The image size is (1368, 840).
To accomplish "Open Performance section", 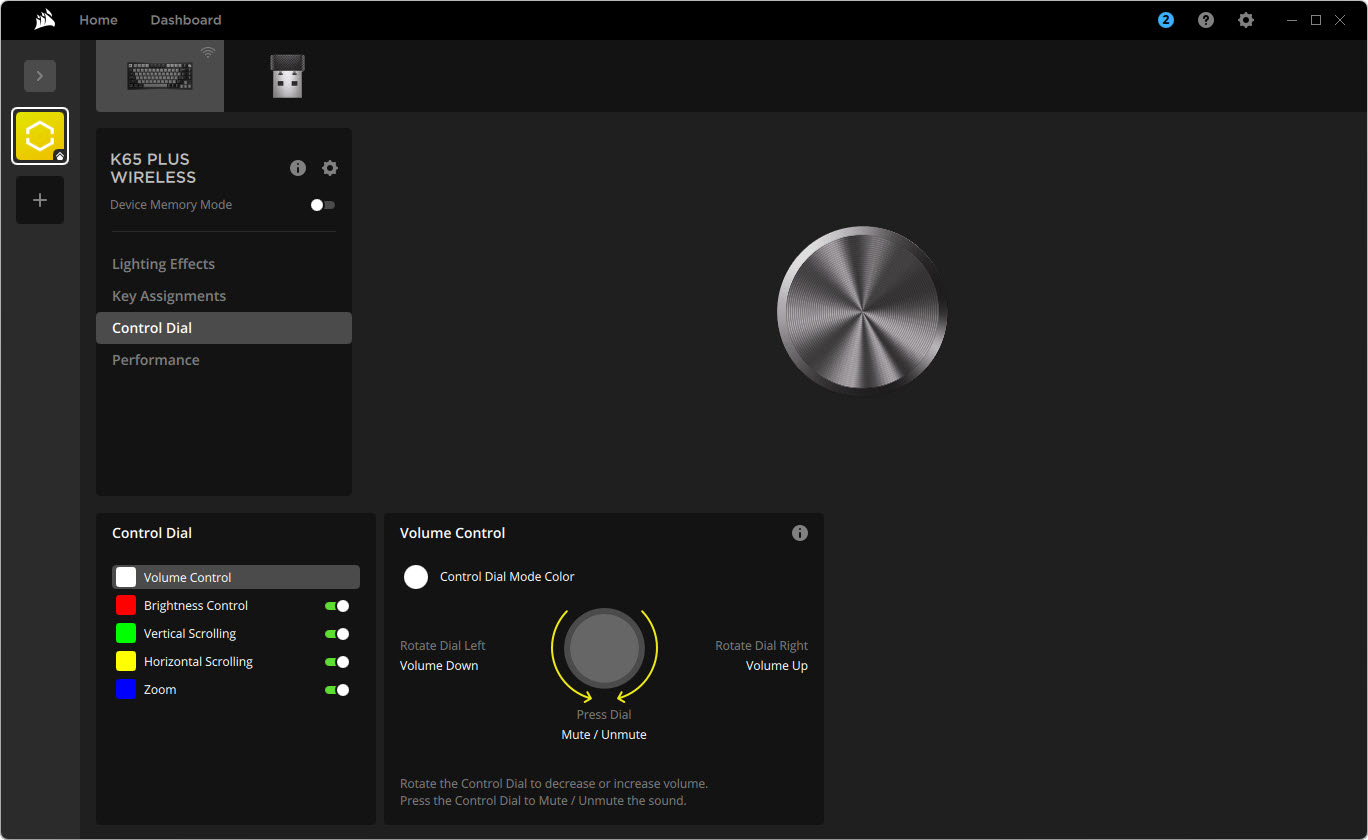I will (x=155, y=360).
